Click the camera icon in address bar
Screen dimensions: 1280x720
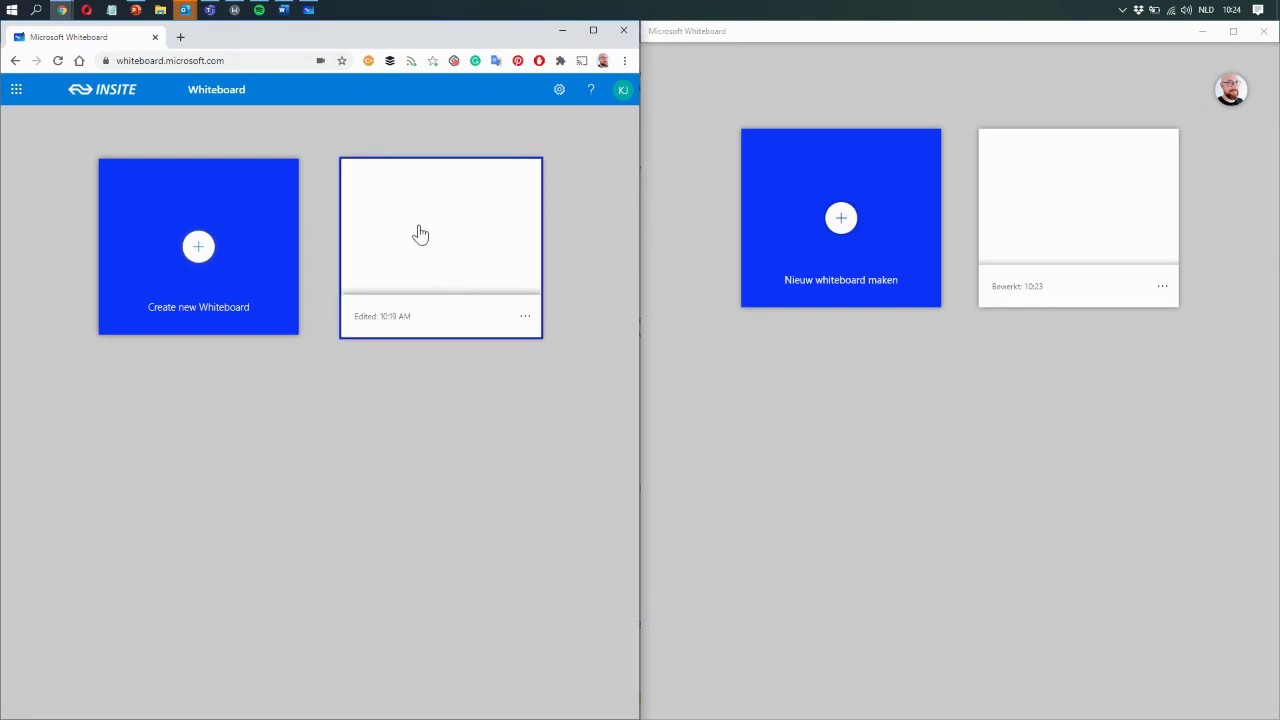[x=320, y=61]
